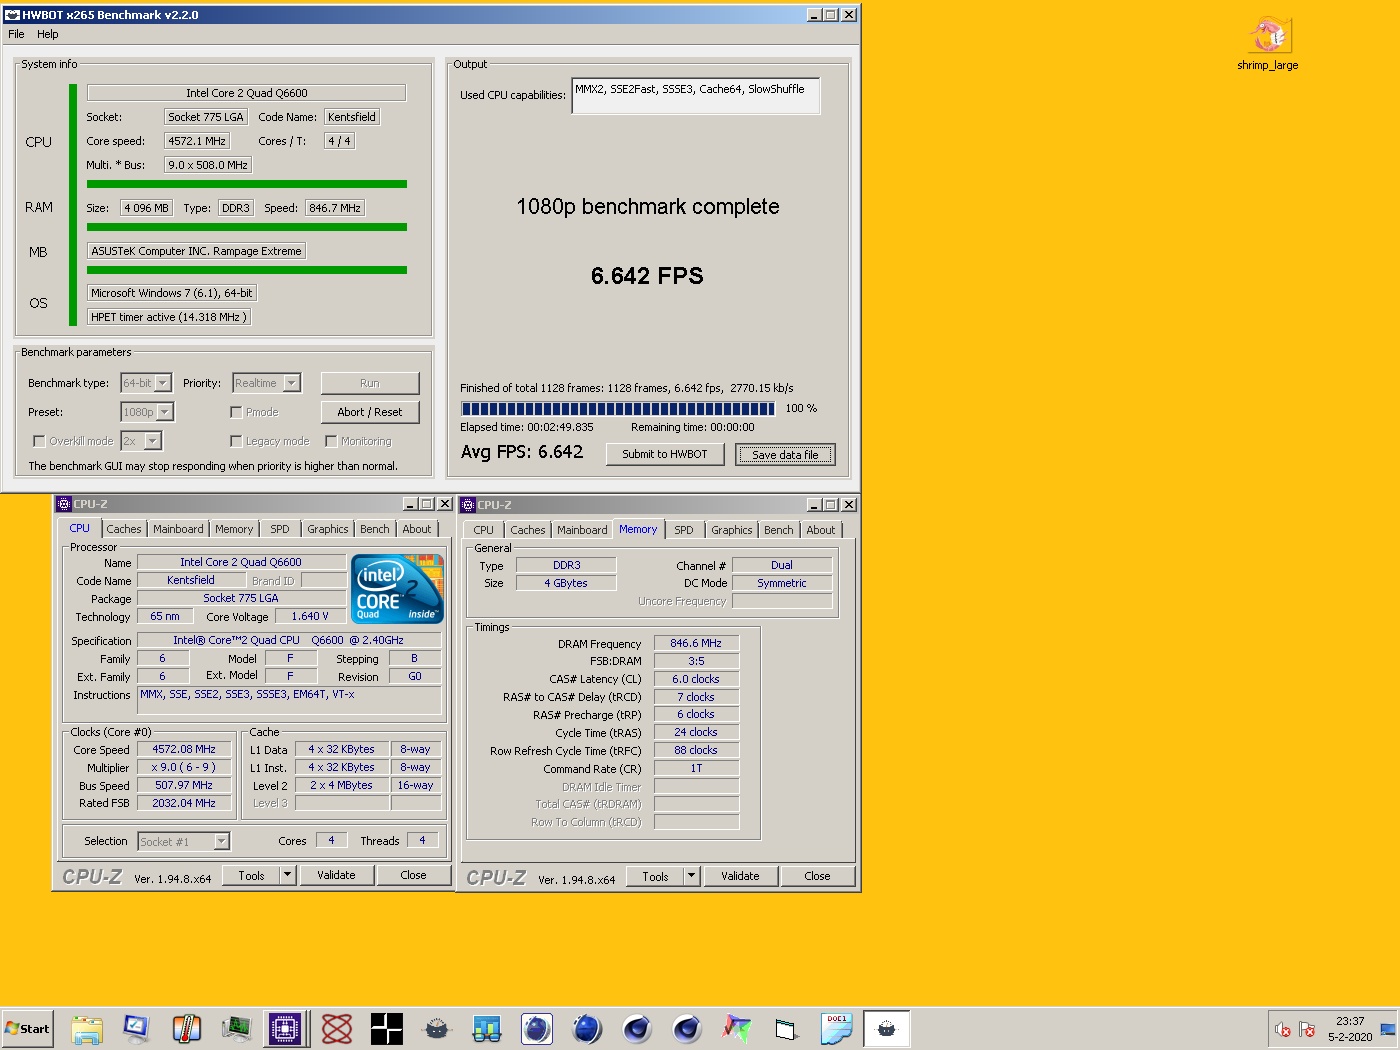Image resolution: width=1400 pixels, height=1050 pixels.
Task: Click the colorful triangle taskbar icon
Action: [x=737, y=1028]
